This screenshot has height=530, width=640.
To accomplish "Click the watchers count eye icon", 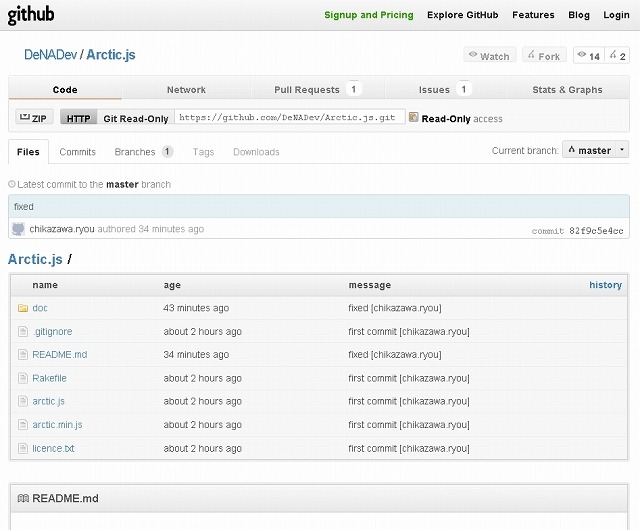I will point(581,56).
